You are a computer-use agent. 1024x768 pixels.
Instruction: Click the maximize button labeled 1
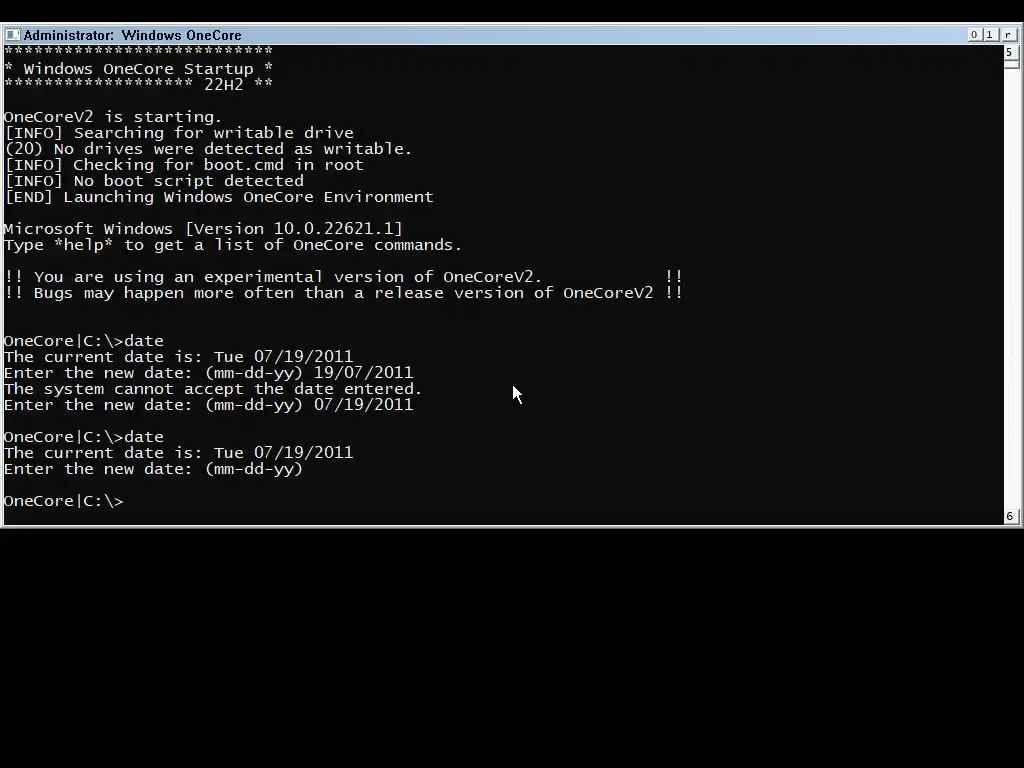pos(989,35)
